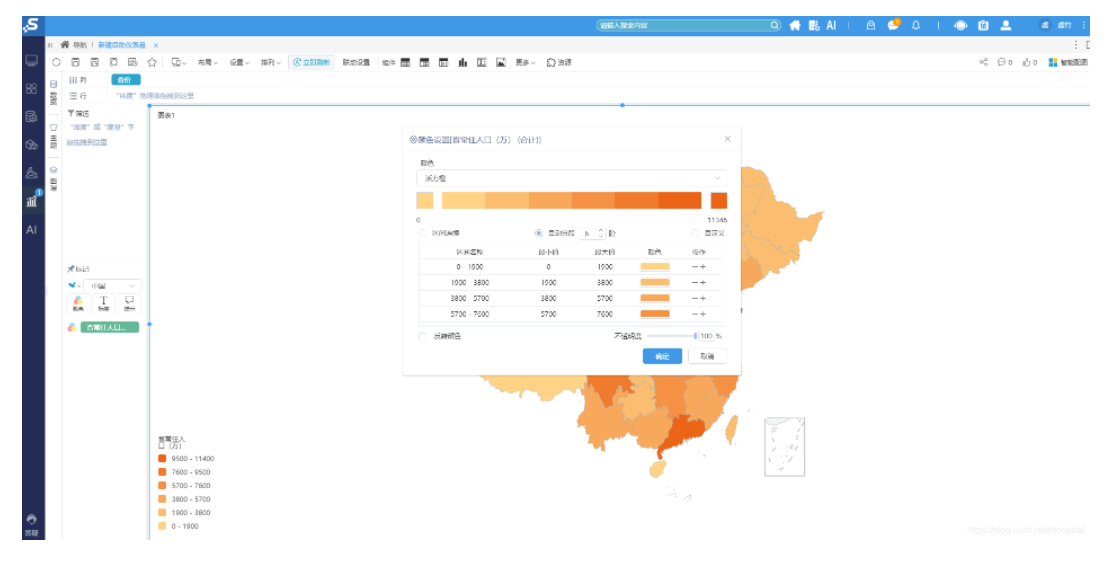
Task: Click plus operation on the 5700 - 7600 row
Action: point(704,314)
